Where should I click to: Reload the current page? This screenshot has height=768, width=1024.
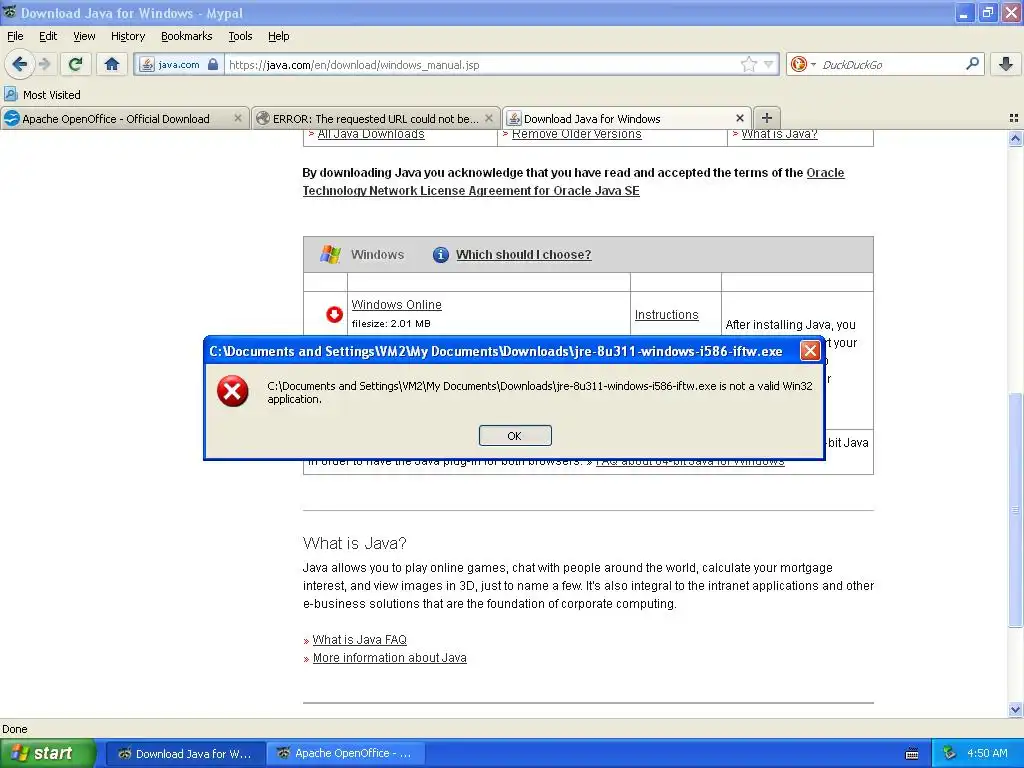[x=75, y=64]
